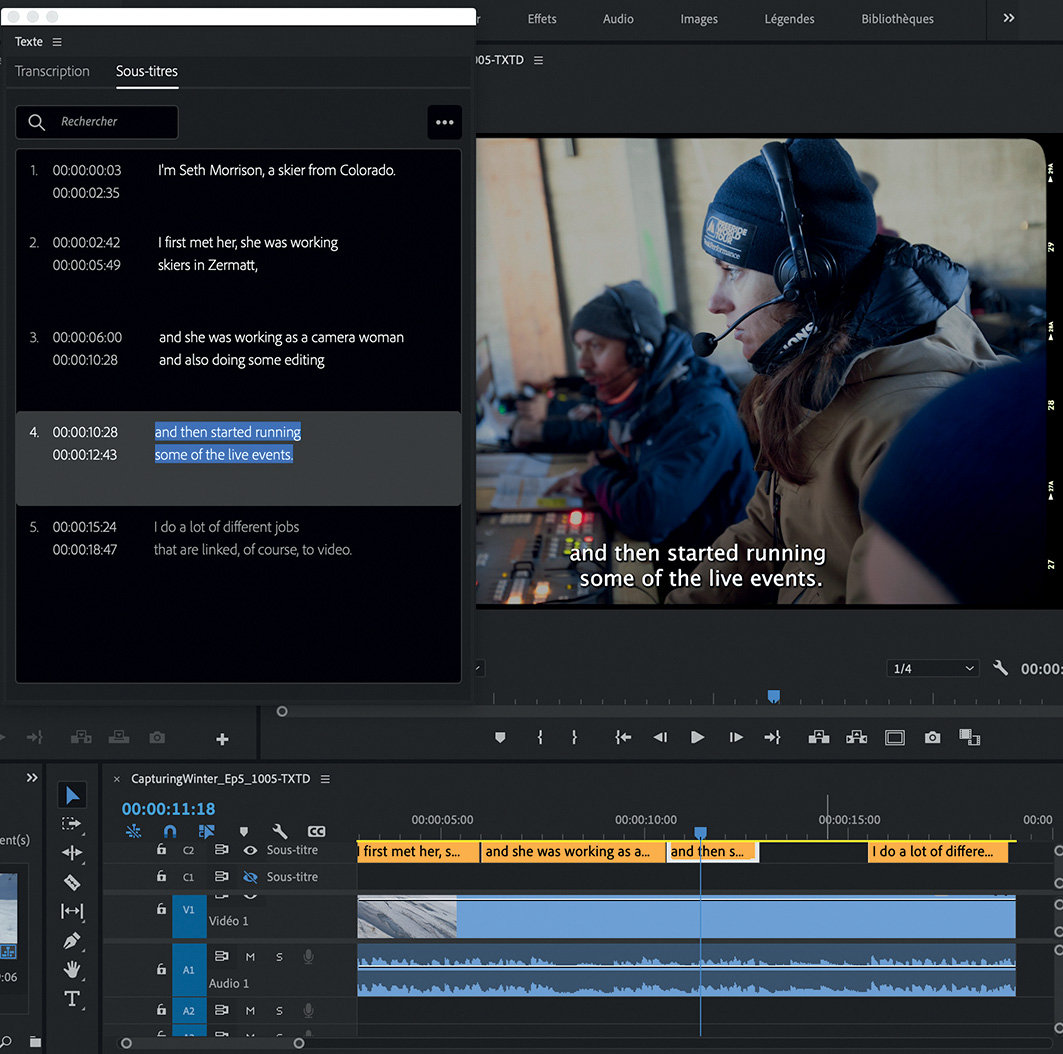The height and width of the screenshot is (1054, 1063).
Task: Open timeline wrench display settings
Action: 280,831
